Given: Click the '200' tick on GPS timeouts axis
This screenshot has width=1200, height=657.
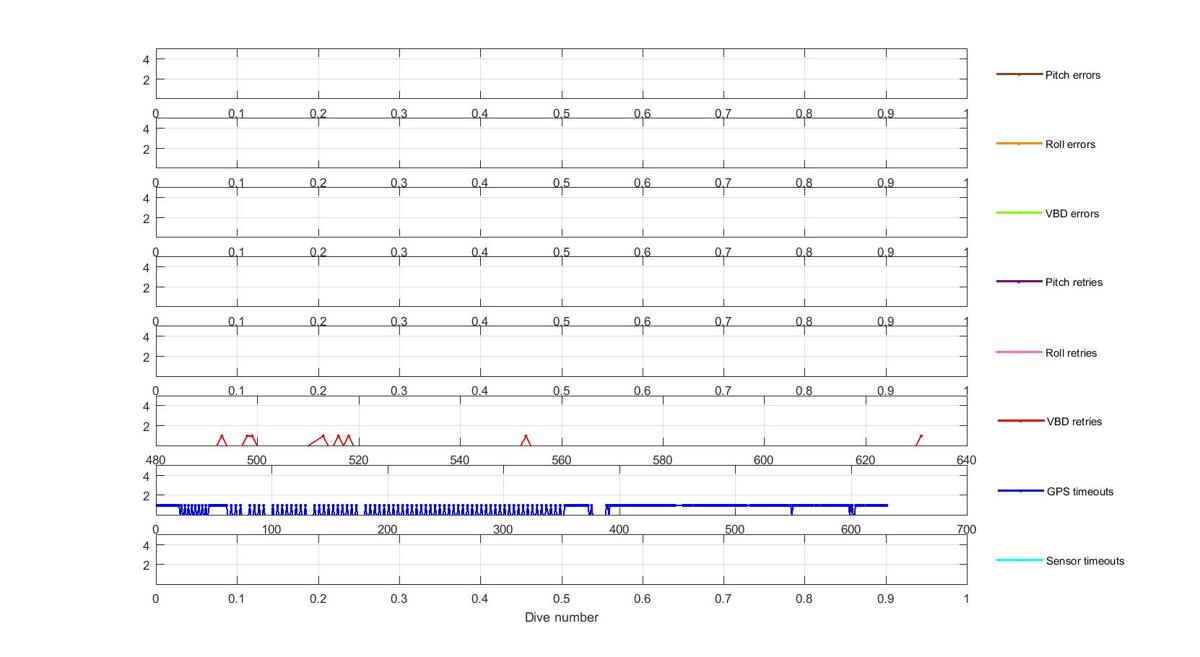Looking at the screenshot, I should [x=387, y=529].
